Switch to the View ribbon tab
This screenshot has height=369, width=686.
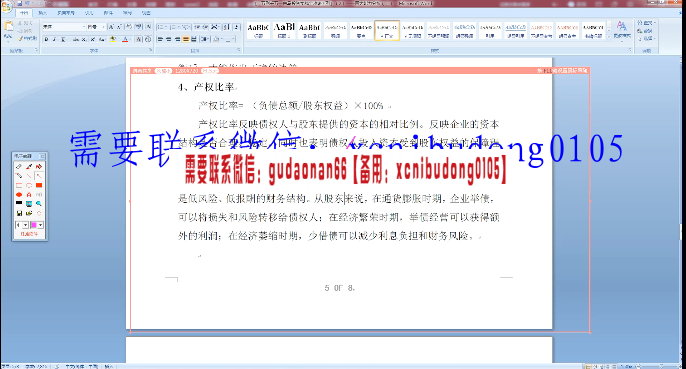coord(146,13)
